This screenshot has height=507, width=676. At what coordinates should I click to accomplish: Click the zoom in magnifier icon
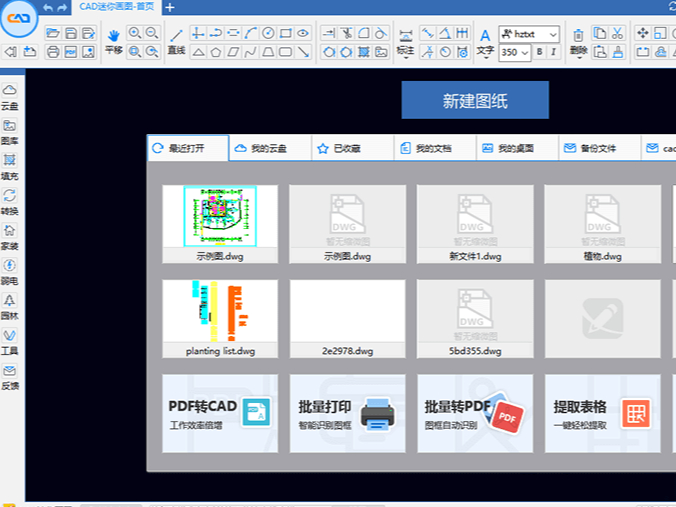(x=135, y=33)
